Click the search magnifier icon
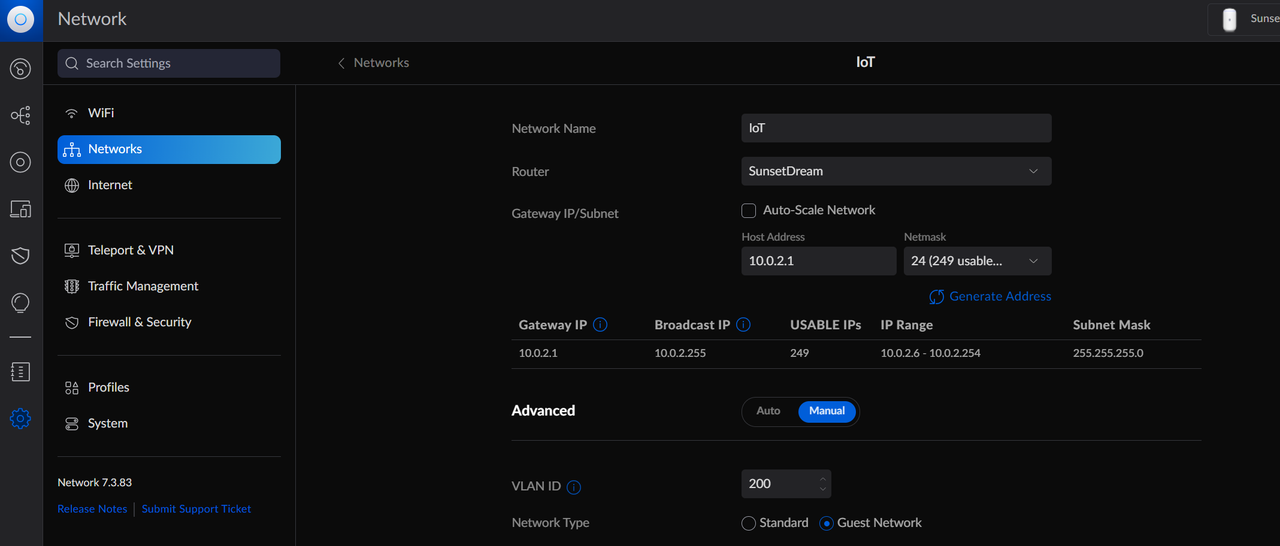This screenshot has height=546, width=1280. coord(72,63)
